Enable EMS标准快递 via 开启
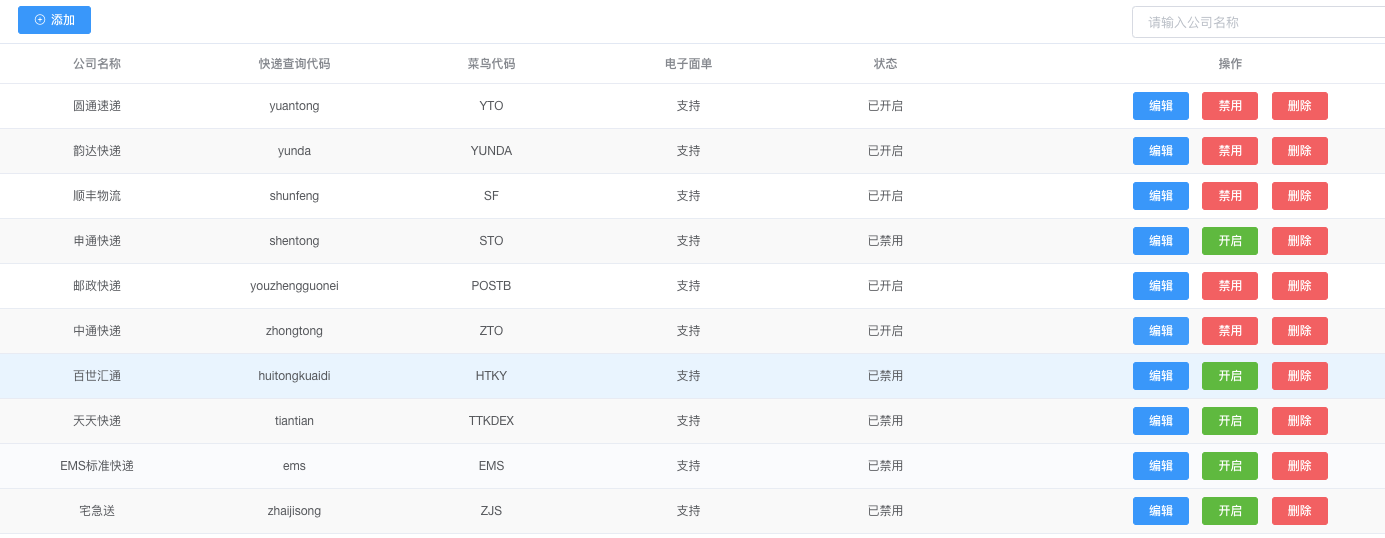The width and height of the screenshot is (1385, 538). (1229, 466)
